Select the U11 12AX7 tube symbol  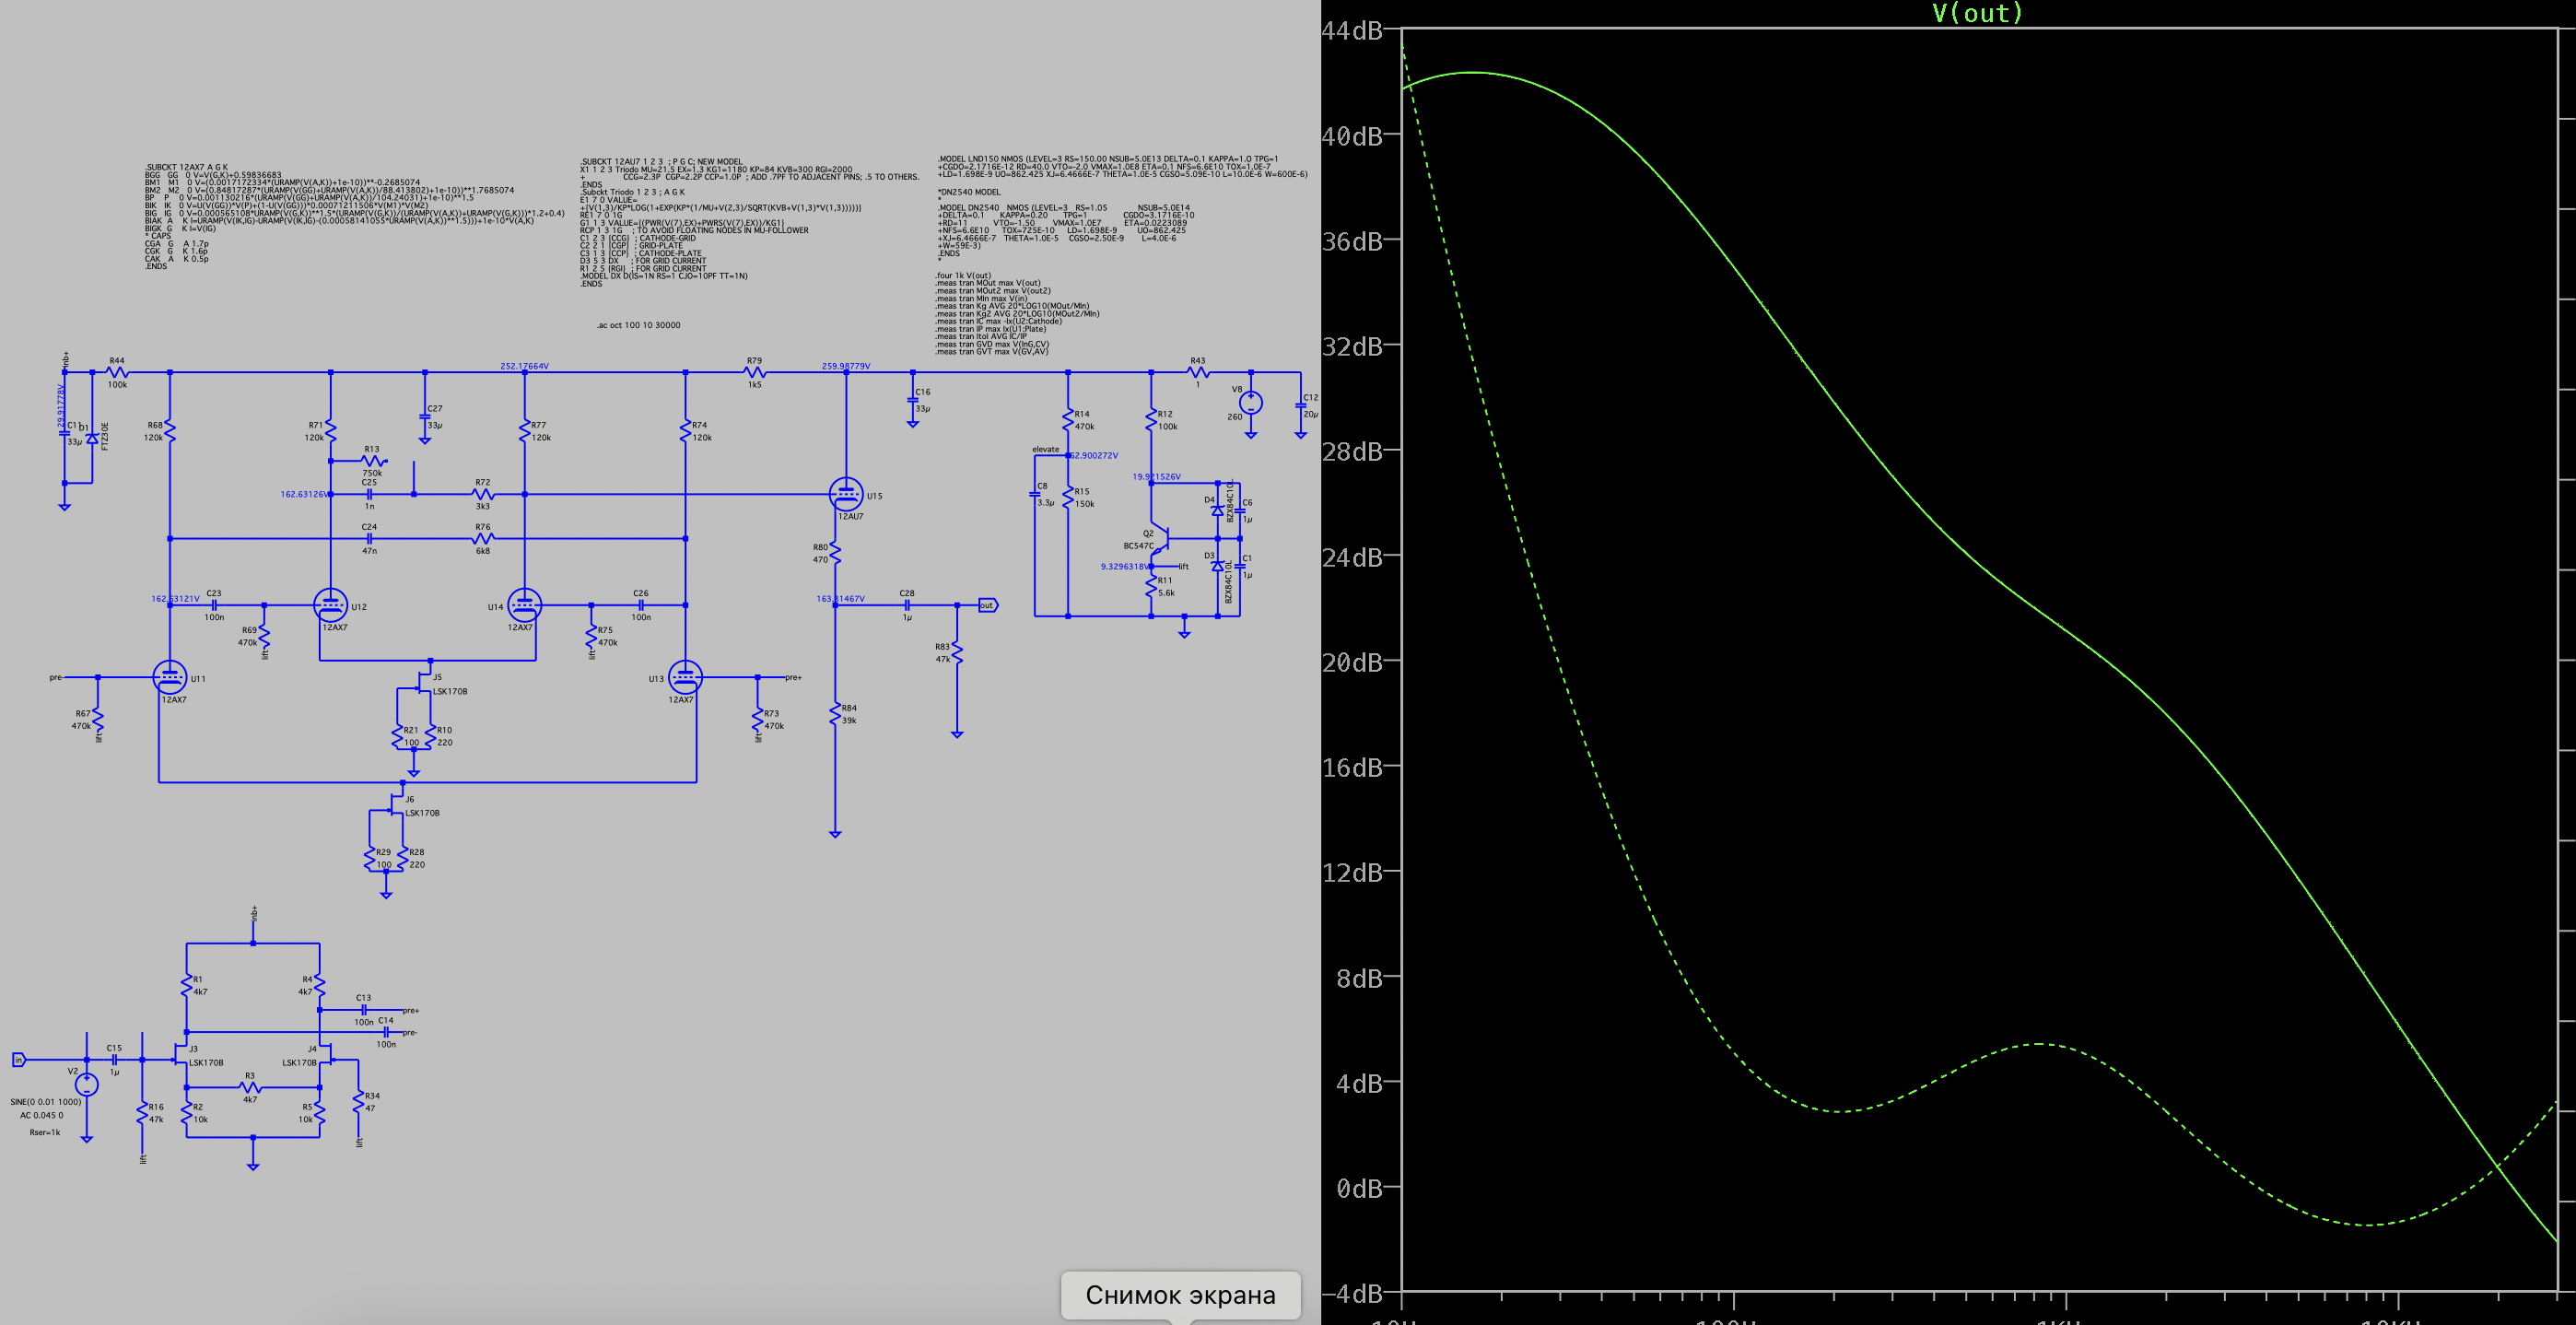(x=169, y=677)
